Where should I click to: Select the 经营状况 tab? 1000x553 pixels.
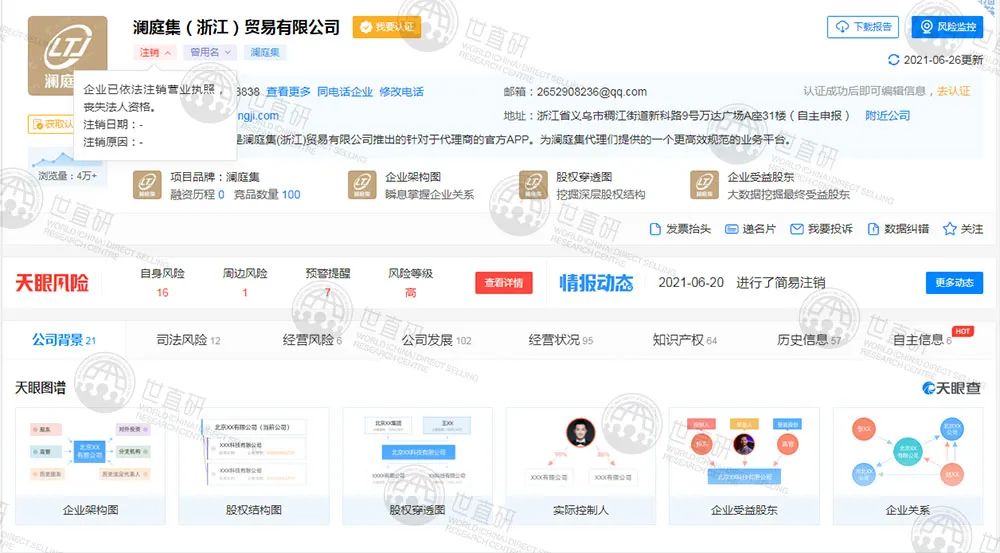pyautogui.click(x=561, y=340)
